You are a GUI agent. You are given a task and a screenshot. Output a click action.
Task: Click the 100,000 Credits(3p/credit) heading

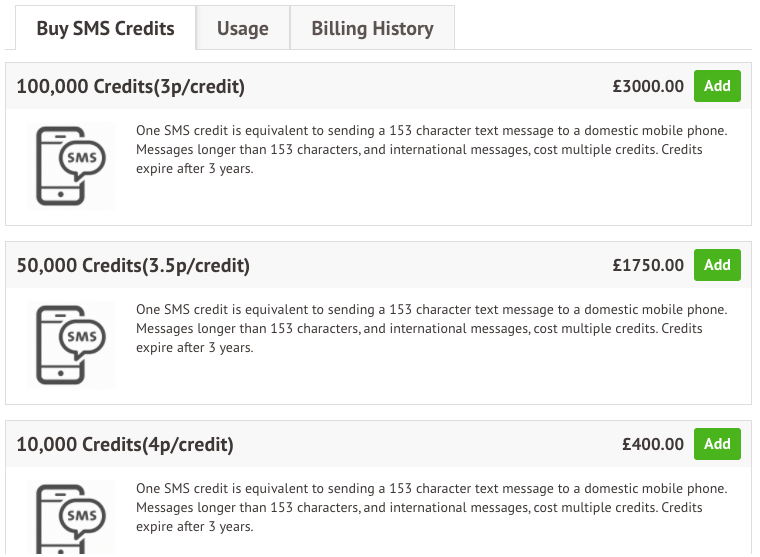pos(131,86)
